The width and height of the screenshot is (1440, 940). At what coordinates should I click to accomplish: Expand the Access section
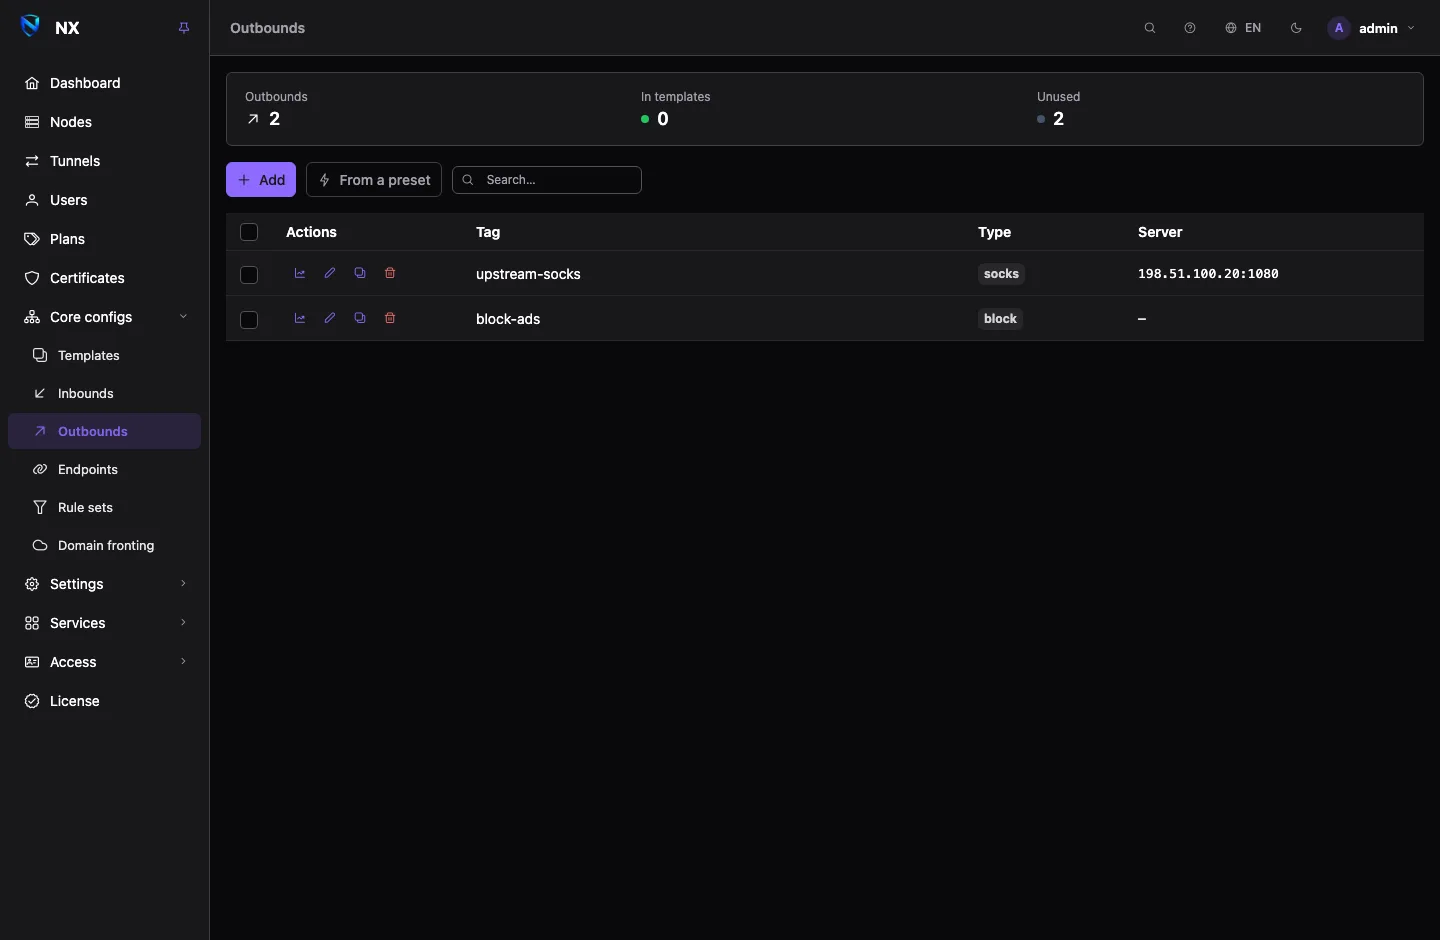tap(104, 662)
